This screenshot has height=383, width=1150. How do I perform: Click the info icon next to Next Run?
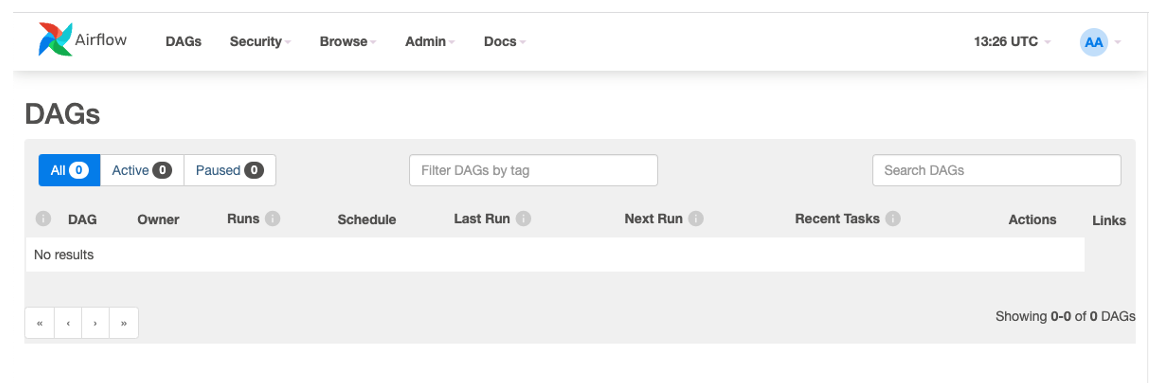(696, 219)
